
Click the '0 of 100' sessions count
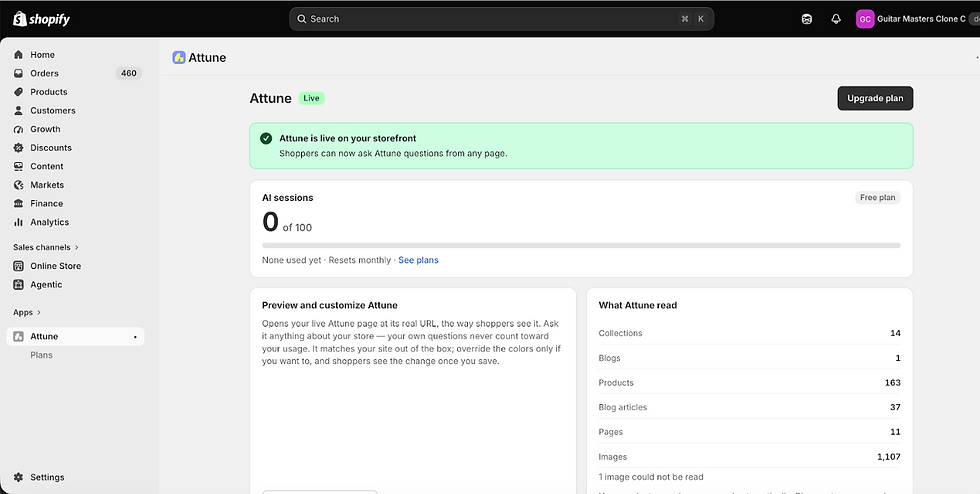tap(287, 223)
